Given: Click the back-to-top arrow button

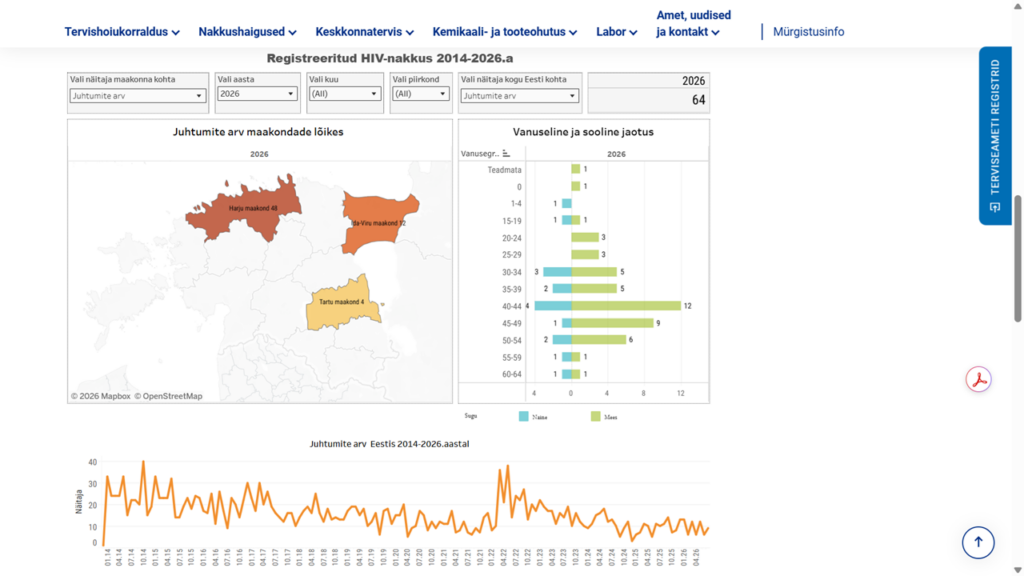Looking at the screenshot, I should point(978,542).
